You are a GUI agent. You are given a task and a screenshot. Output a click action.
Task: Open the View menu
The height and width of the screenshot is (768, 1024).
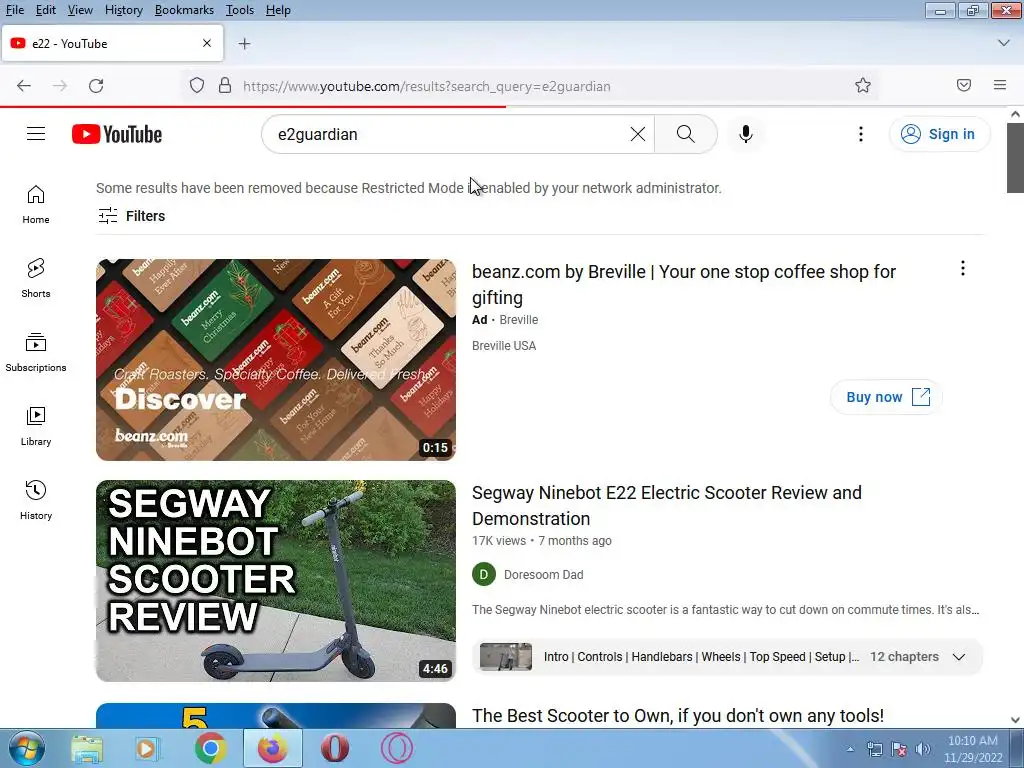[80, 10]
